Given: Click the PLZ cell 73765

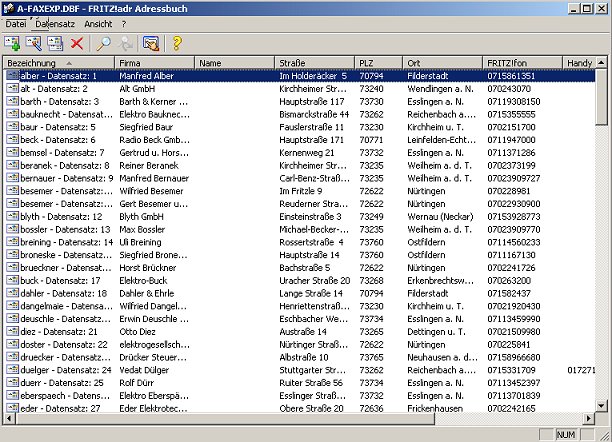Looking at the screenshot, I should 371,357.
